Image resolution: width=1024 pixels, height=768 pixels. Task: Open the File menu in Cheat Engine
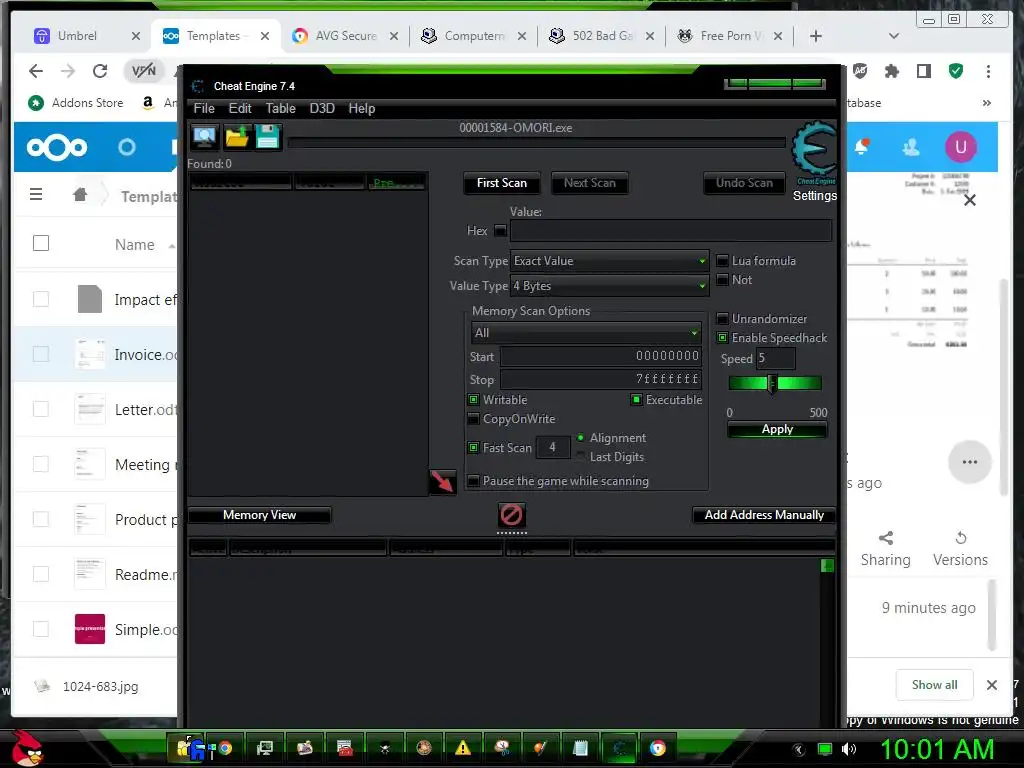coord(204,108)
